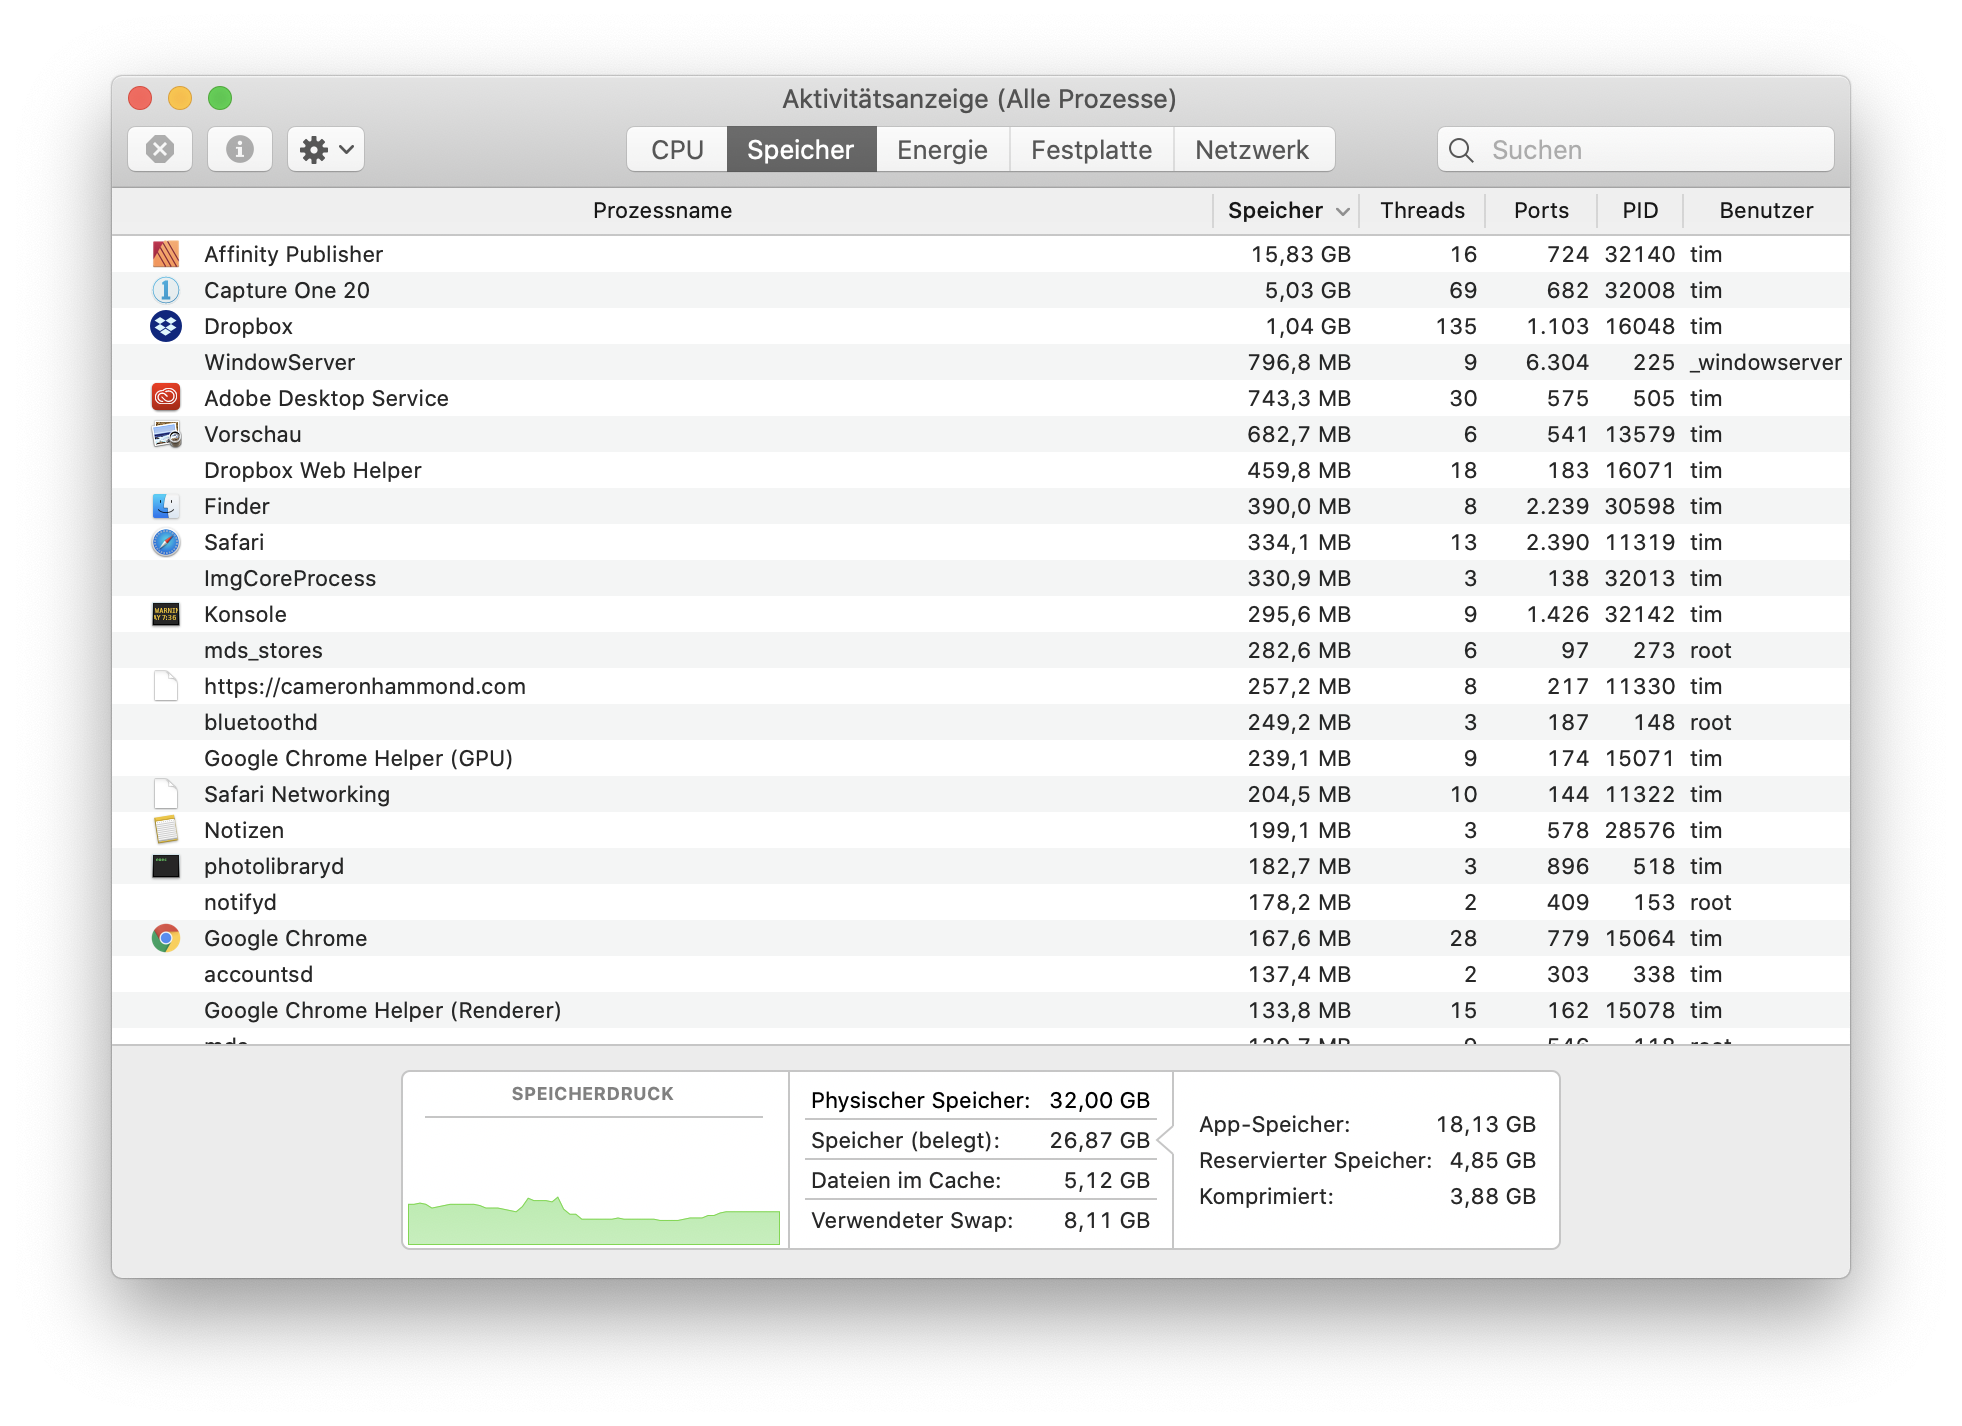1962x1426 pixels.
Task: Click the App-Speicher 18,13 GB entry
Action: (1367, 1124)
